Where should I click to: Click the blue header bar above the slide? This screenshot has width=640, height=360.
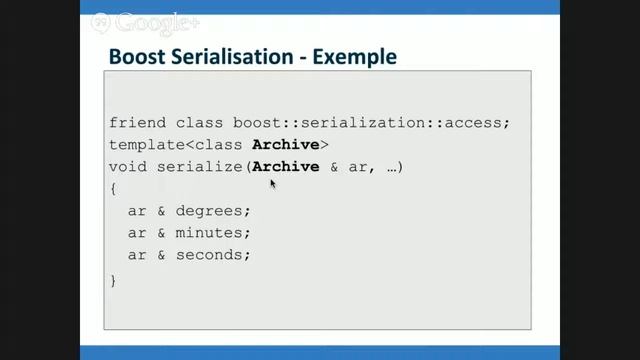320,7
